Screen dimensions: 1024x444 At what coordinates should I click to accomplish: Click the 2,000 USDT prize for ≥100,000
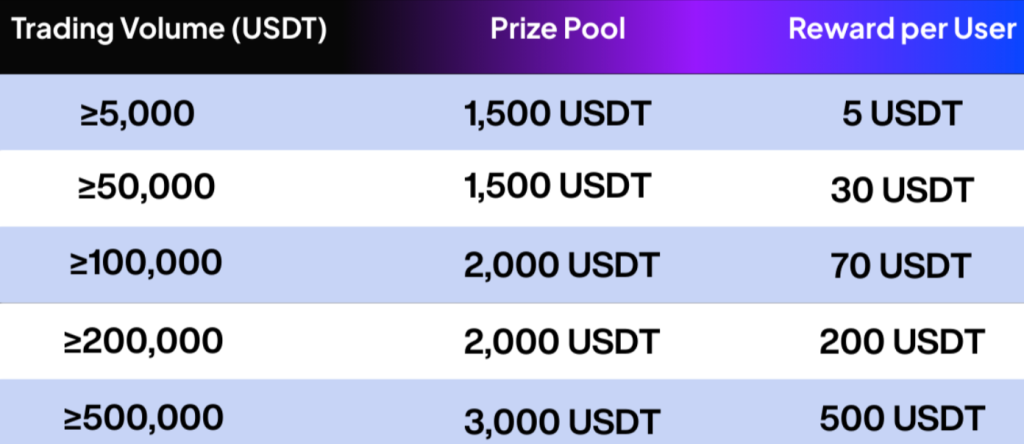click(561, 265)
